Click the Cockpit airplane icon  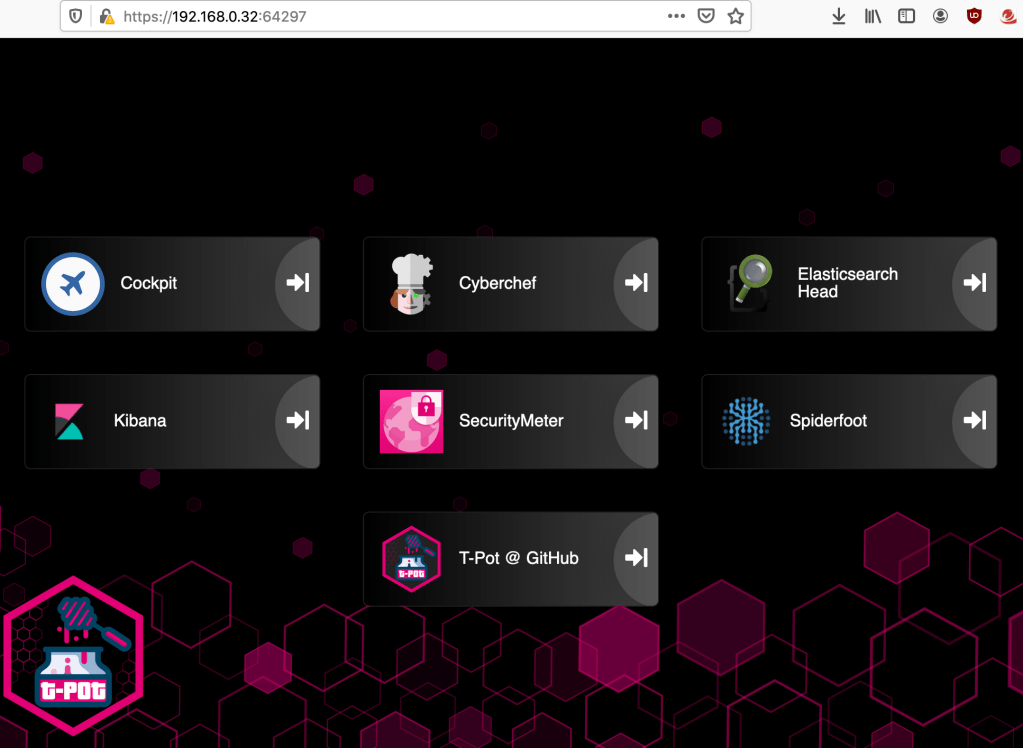(73, 284)
